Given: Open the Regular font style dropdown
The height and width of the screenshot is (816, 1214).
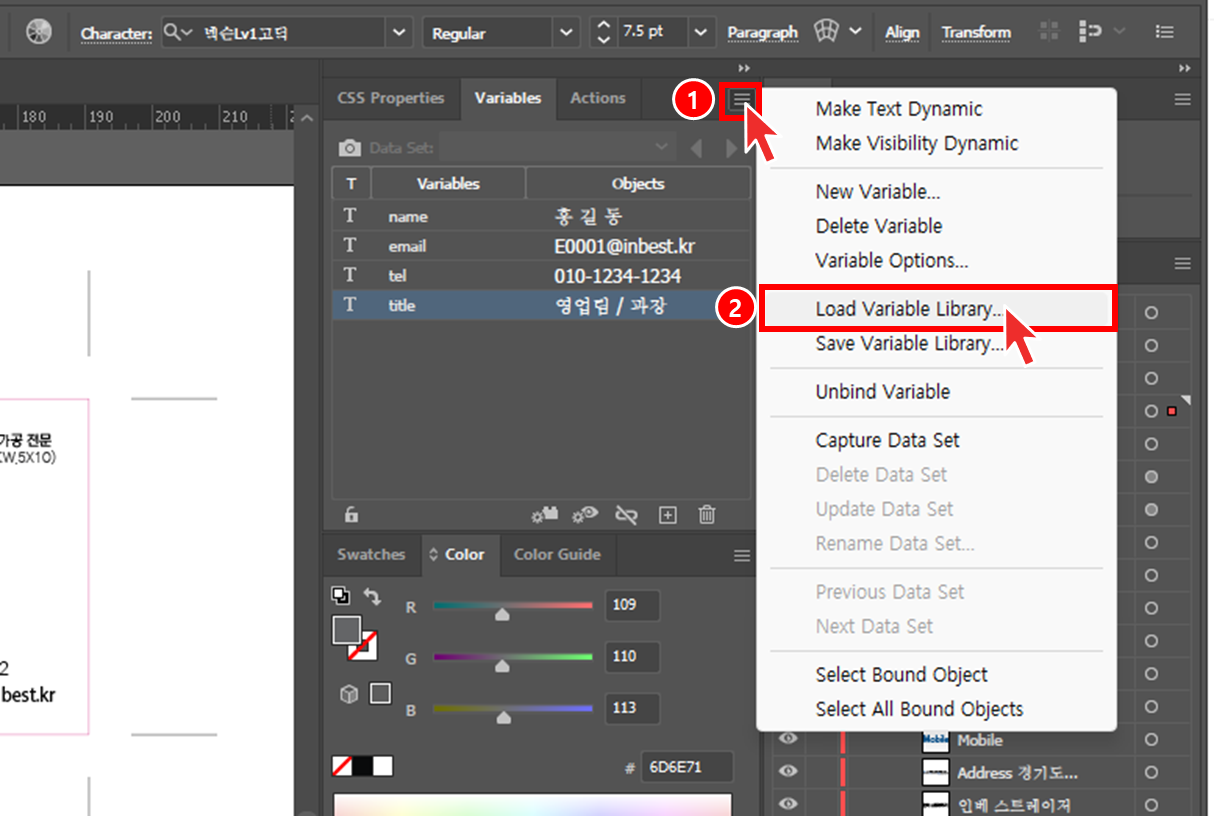Looking at the screenshot, I should pyautogui.click(x=568, y=32).
